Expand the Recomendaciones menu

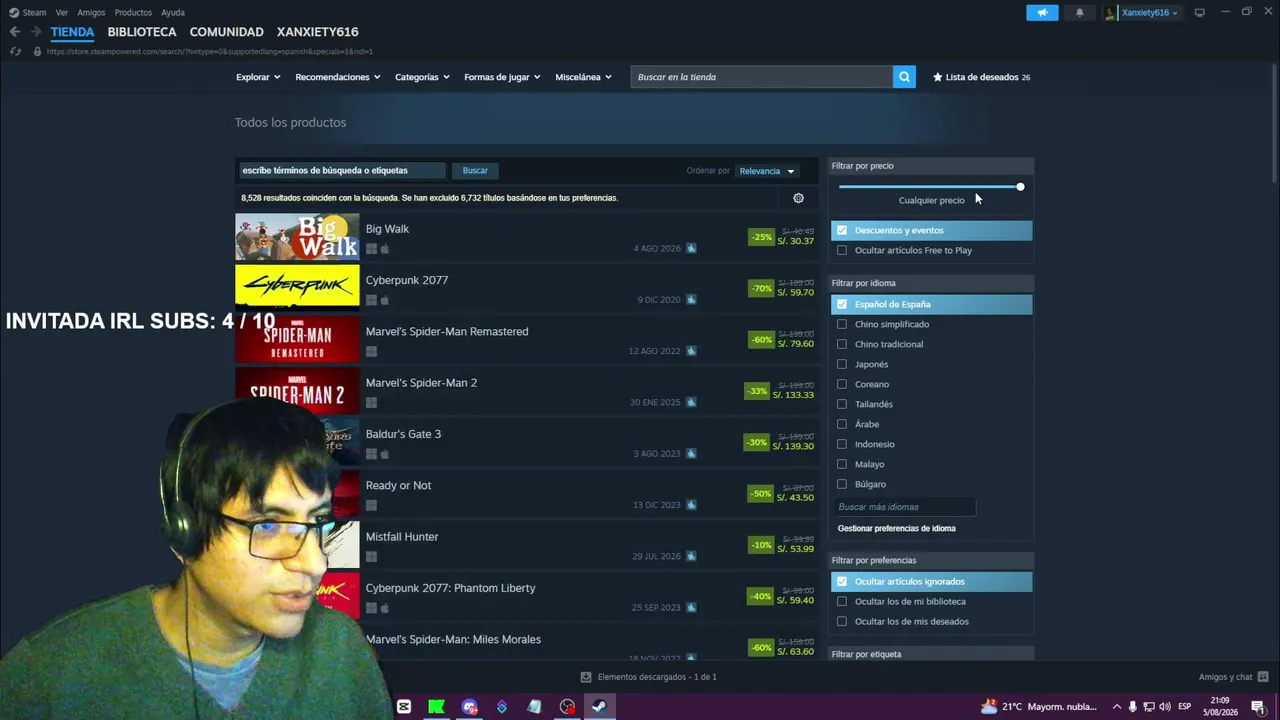click(x=338, y=77)
